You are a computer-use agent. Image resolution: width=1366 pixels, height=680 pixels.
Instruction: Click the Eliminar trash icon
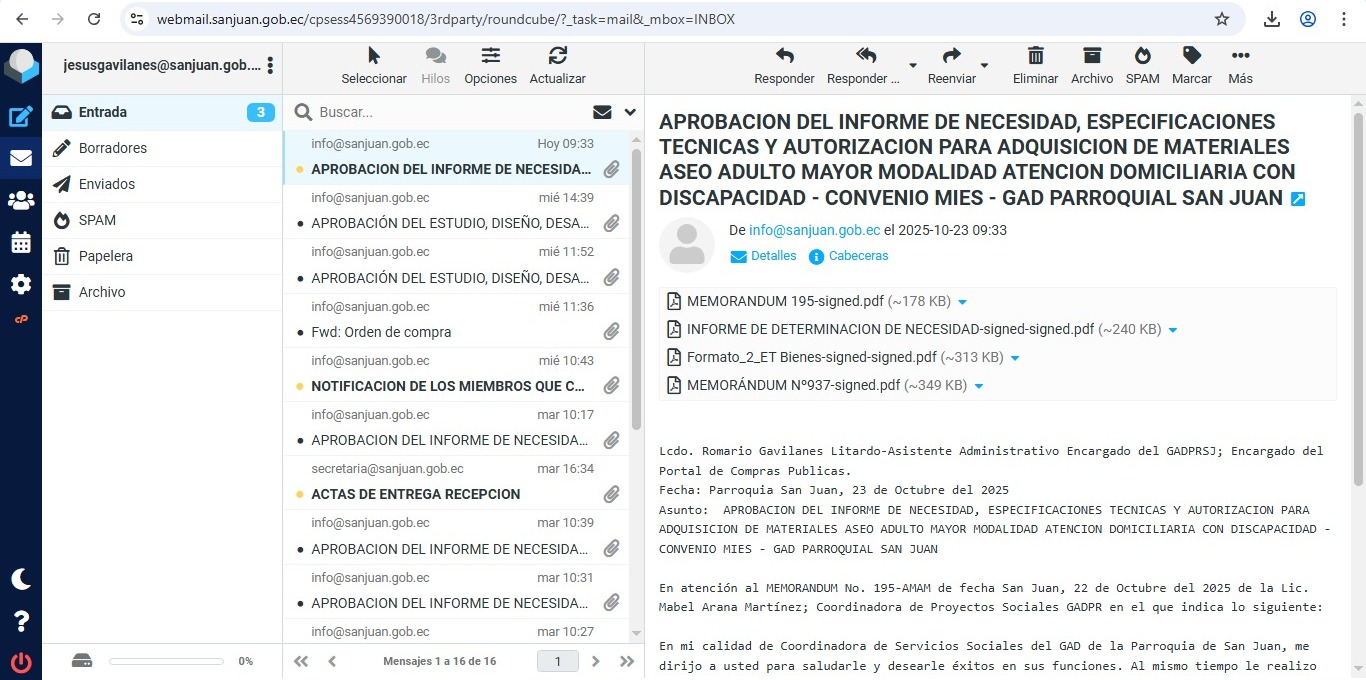[x=1035, y=65]
